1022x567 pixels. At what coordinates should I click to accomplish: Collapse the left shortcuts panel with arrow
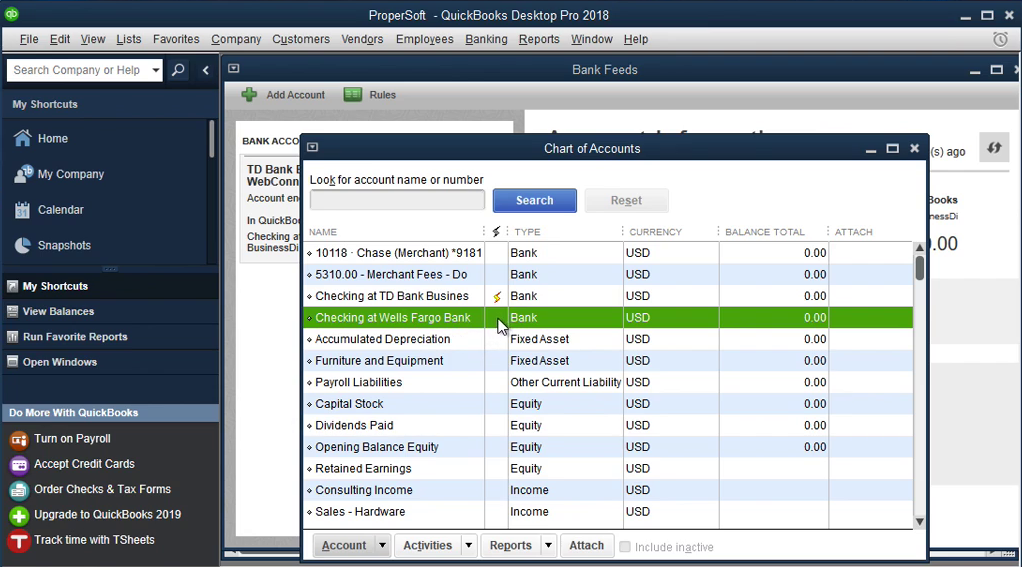pyautogui.click(x=205, y=70)
